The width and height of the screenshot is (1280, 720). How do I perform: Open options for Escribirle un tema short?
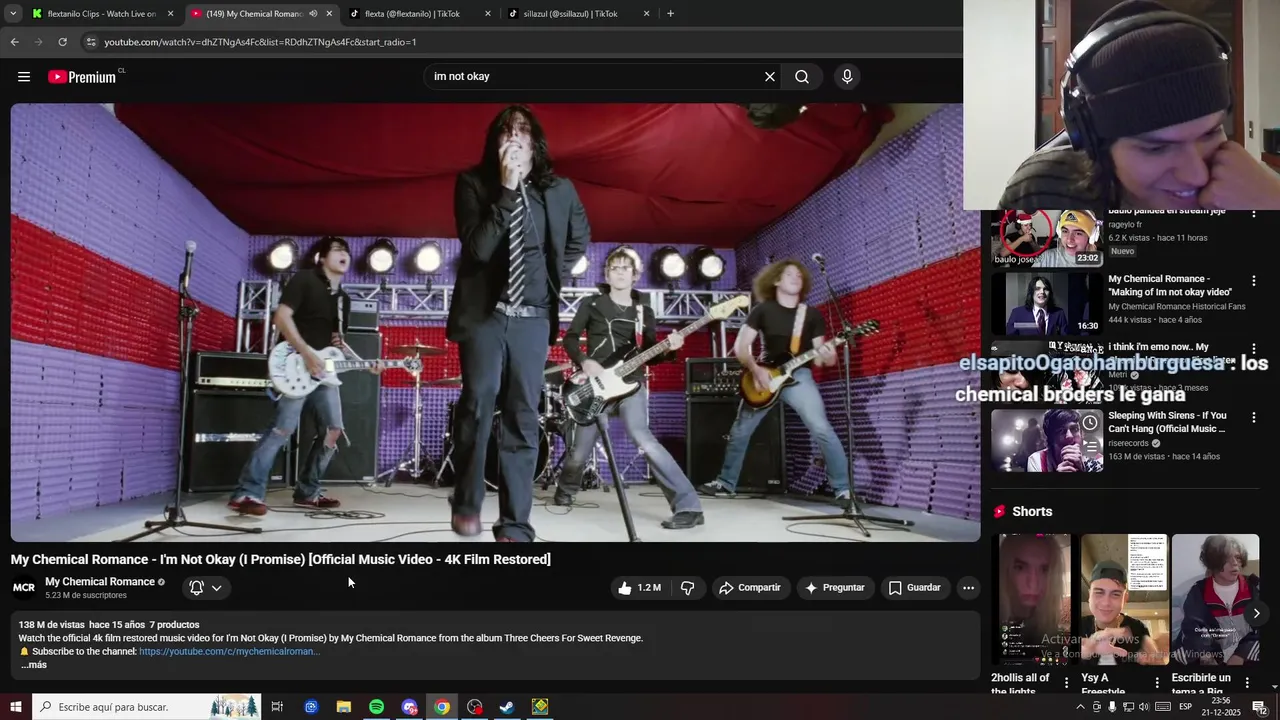[x=1246, y=683]
